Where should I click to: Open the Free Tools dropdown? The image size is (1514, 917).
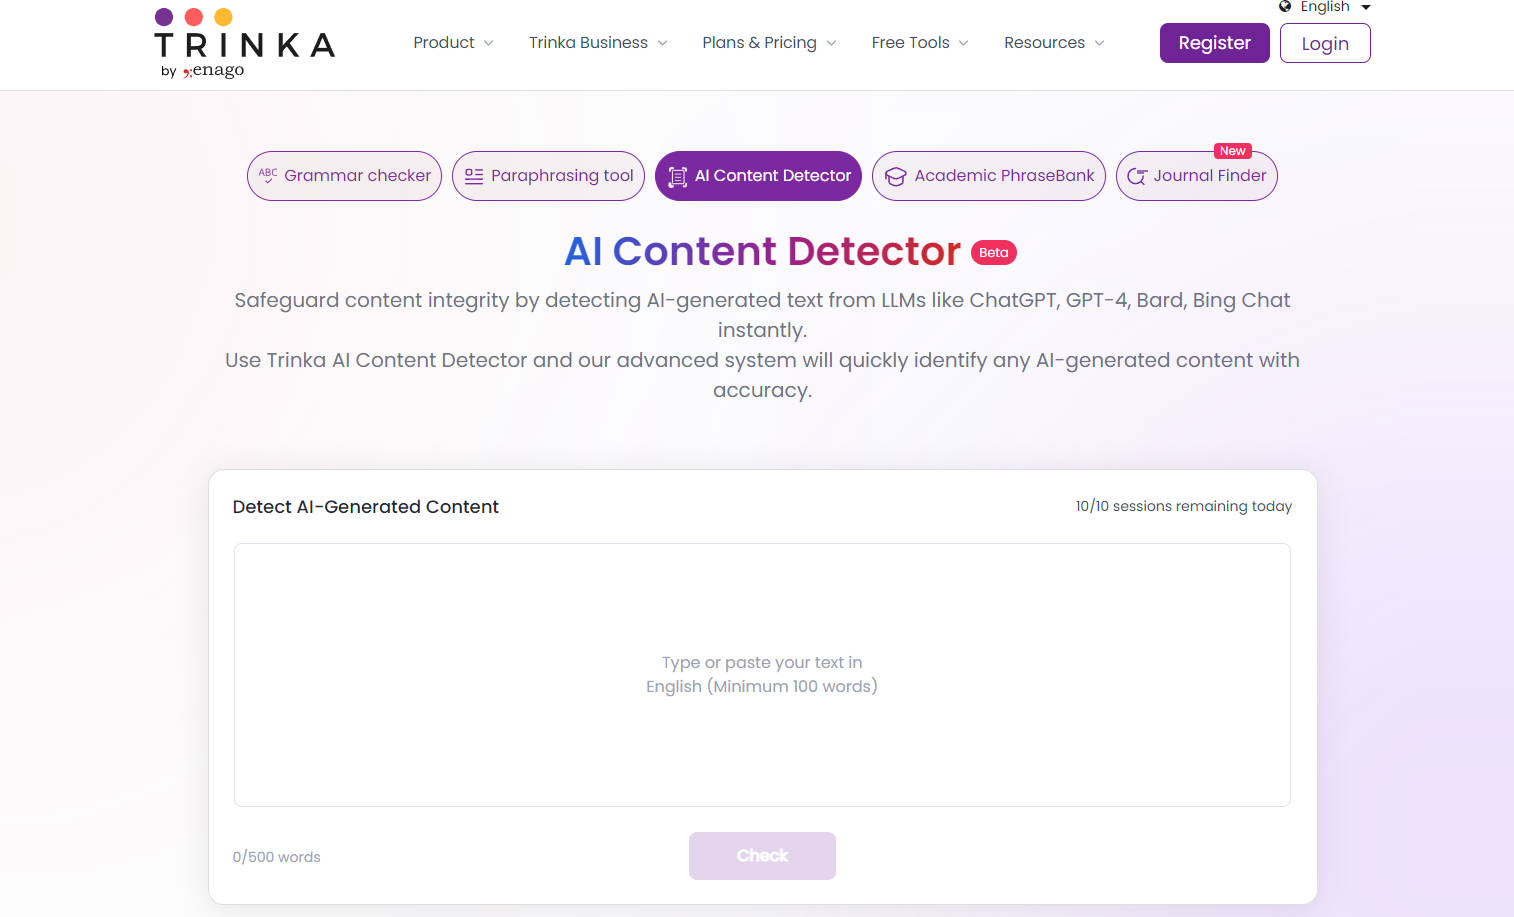[918, 42]
